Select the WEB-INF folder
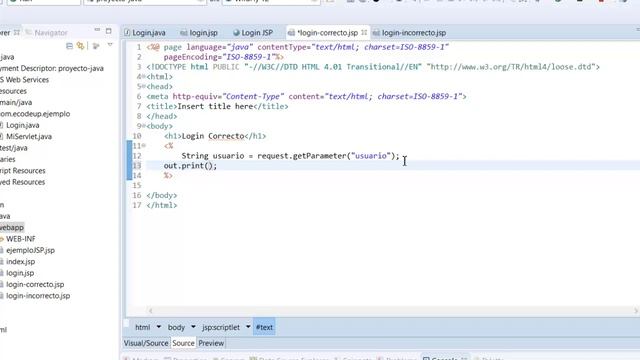 20,239
